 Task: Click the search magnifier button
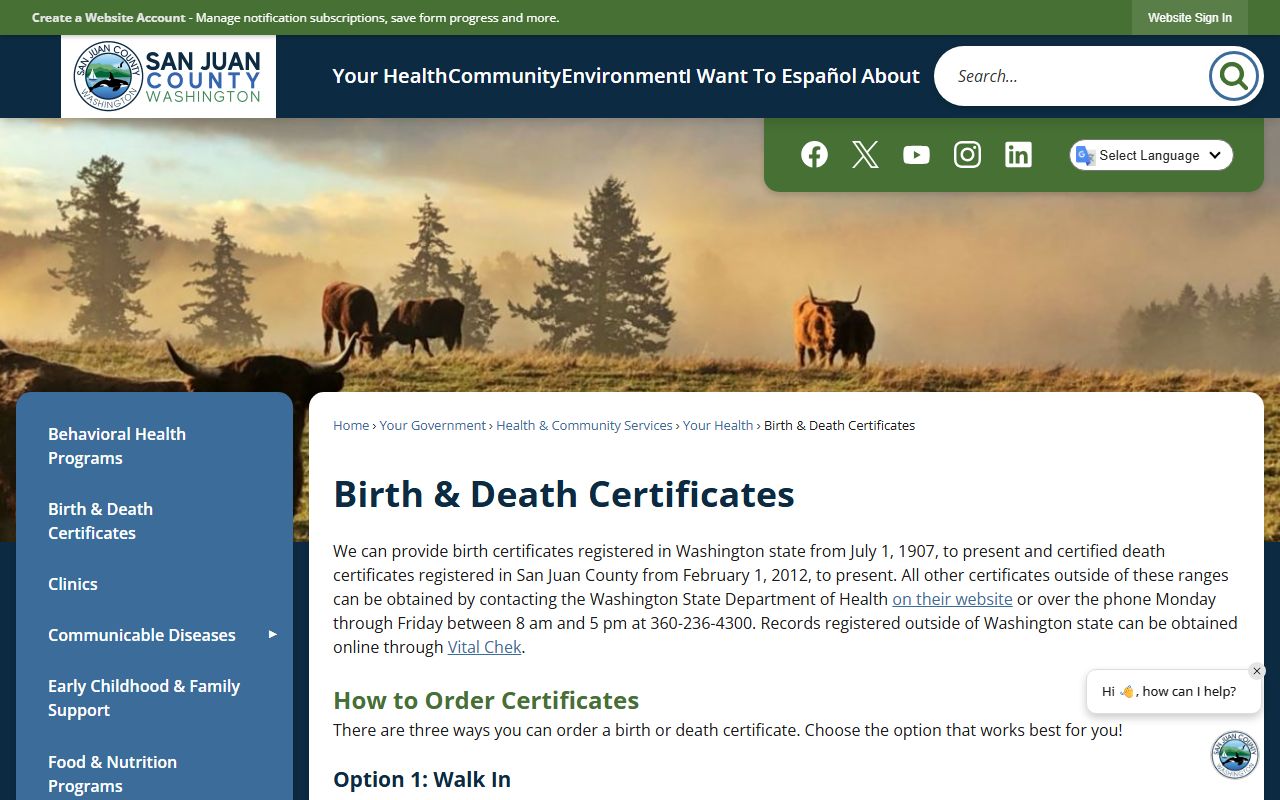point(1233,76)
